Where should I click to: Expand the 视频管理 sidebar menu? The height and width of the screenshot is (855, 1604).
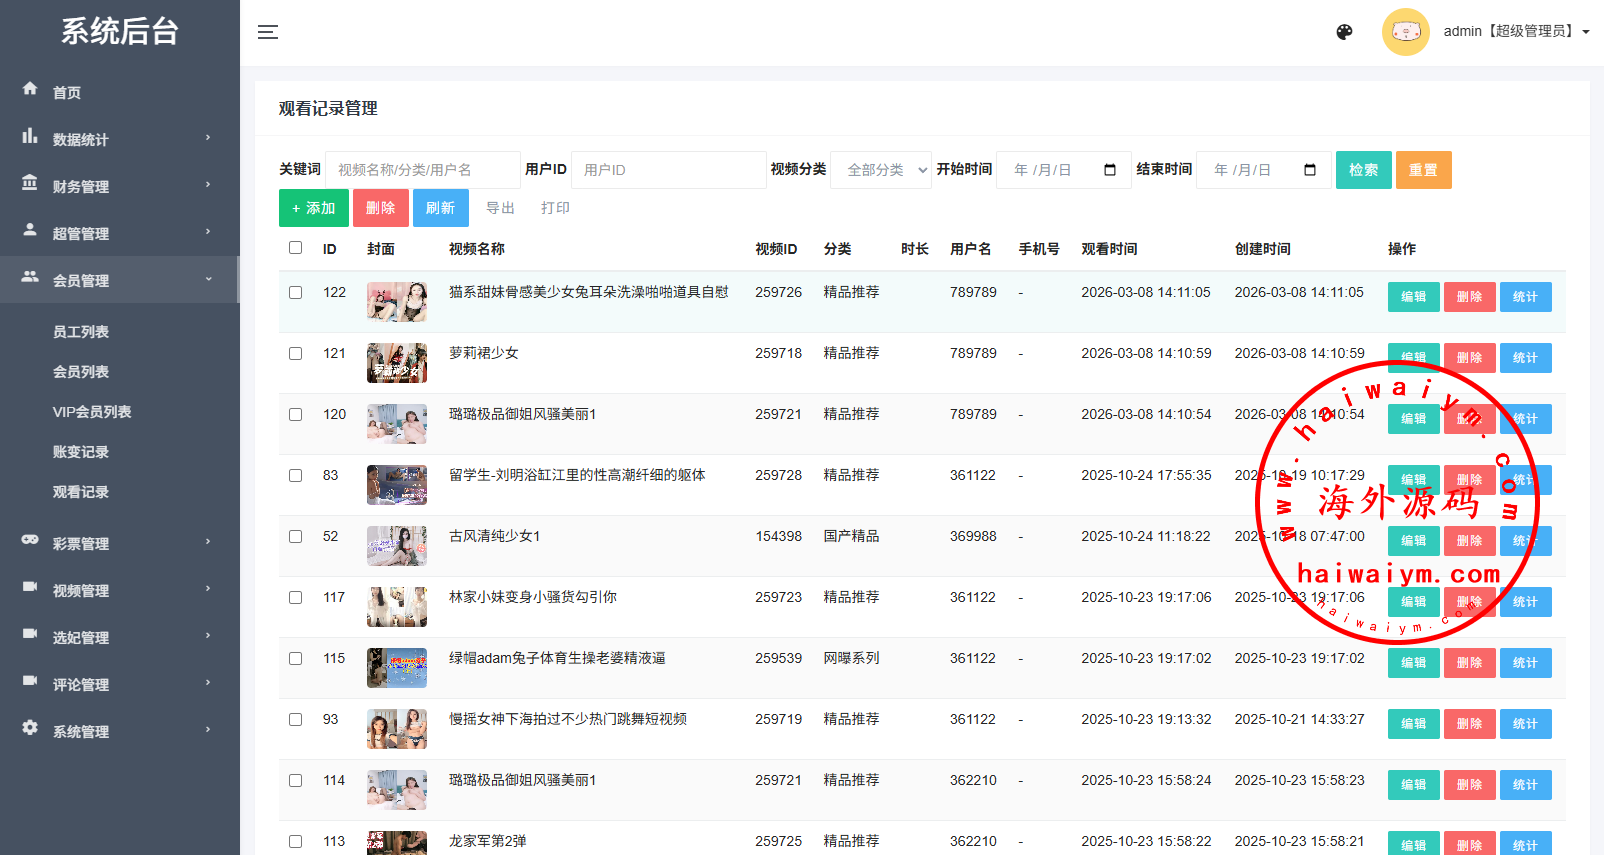(120, 590)
